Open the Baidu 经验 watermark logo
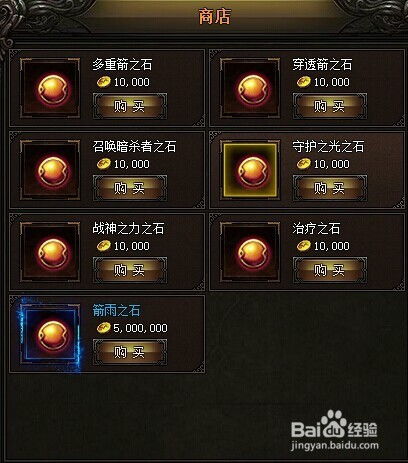 coord(334,430)
